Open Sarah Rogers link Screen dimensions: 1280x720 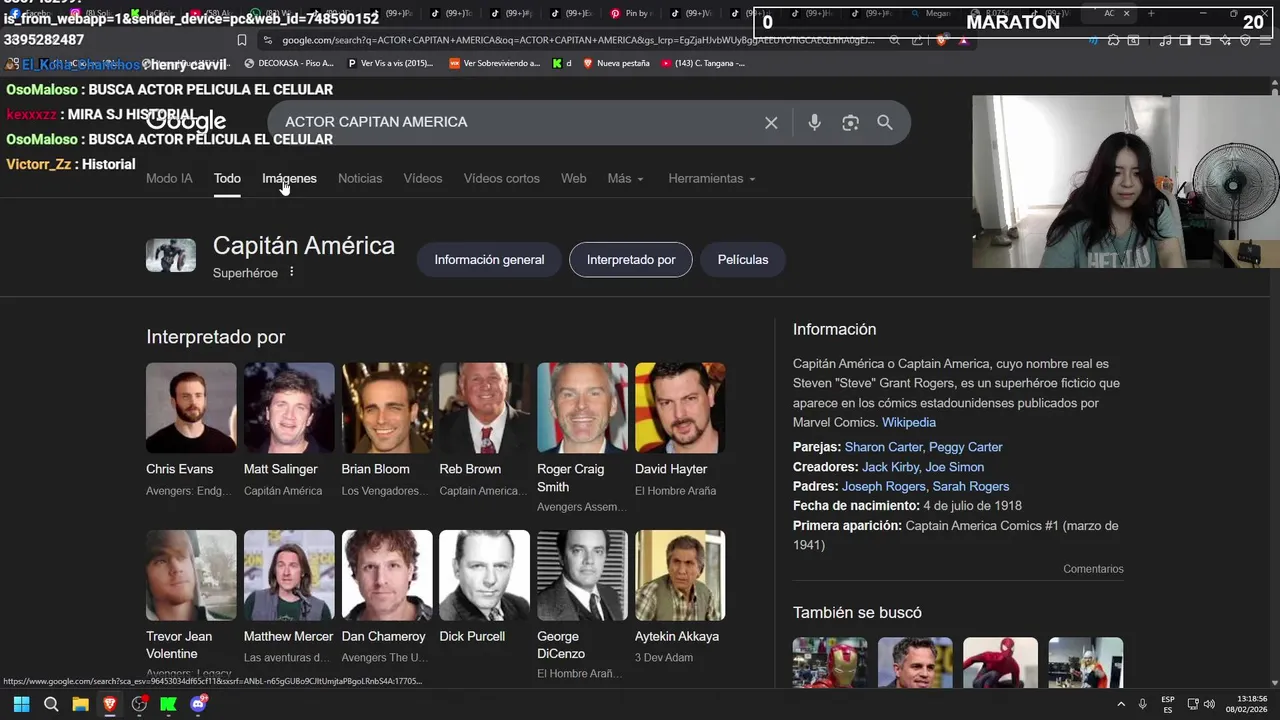pos(971,486)
